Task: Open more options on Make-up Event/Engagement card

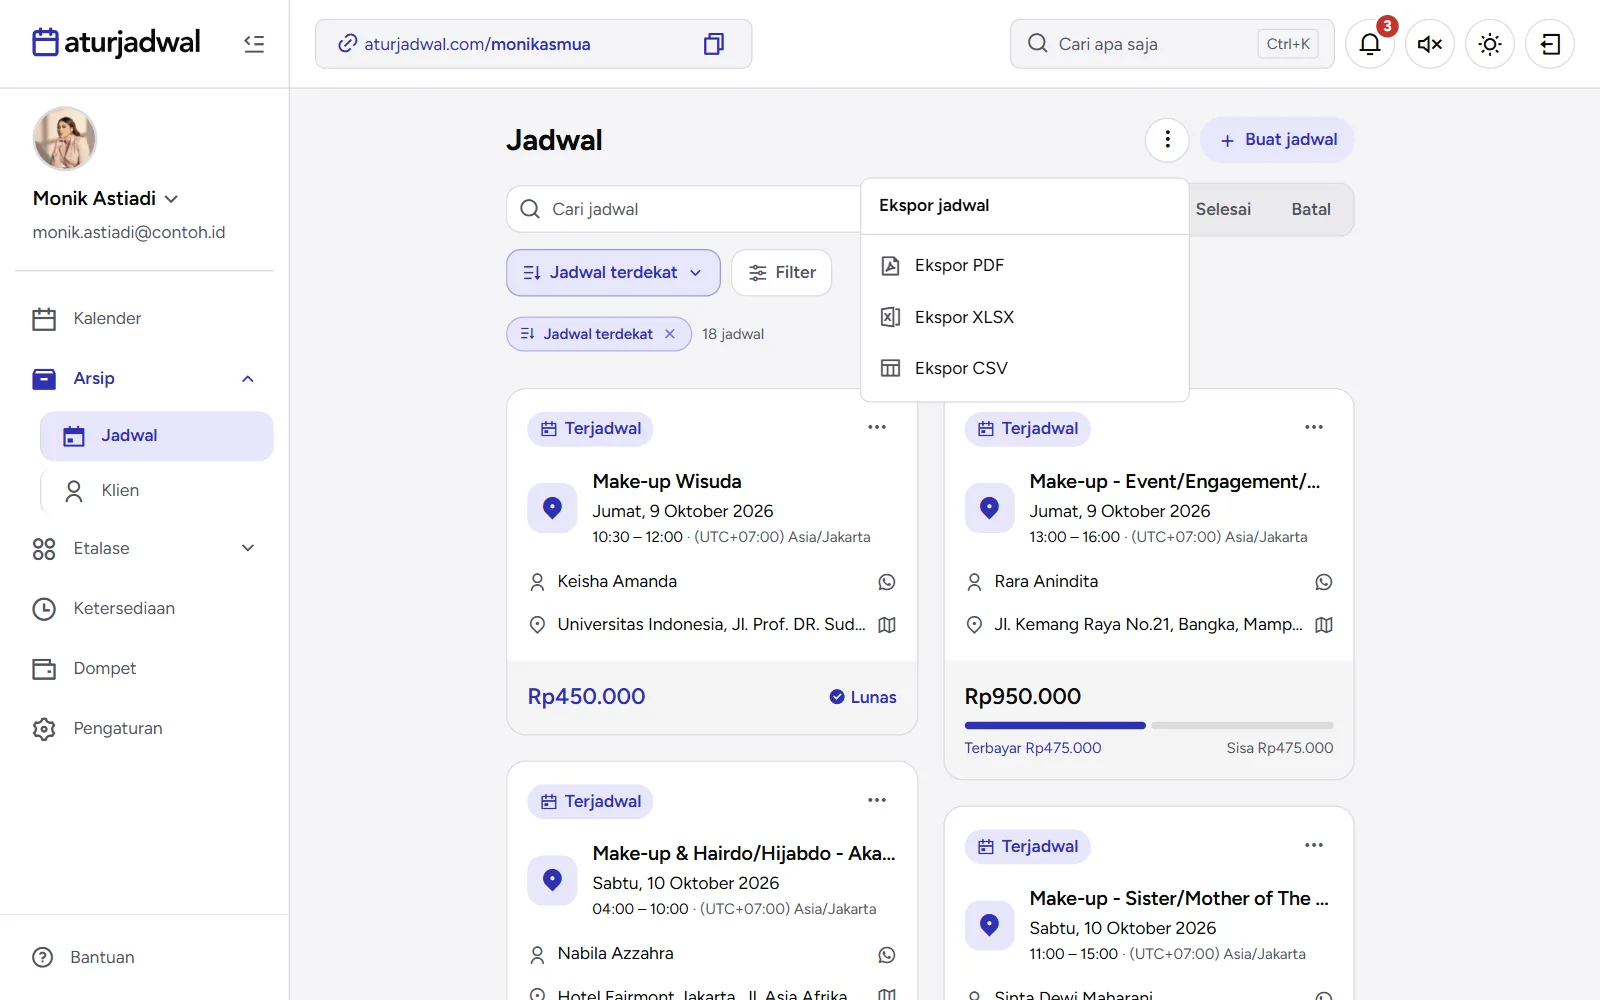Action: point(1314,428)
